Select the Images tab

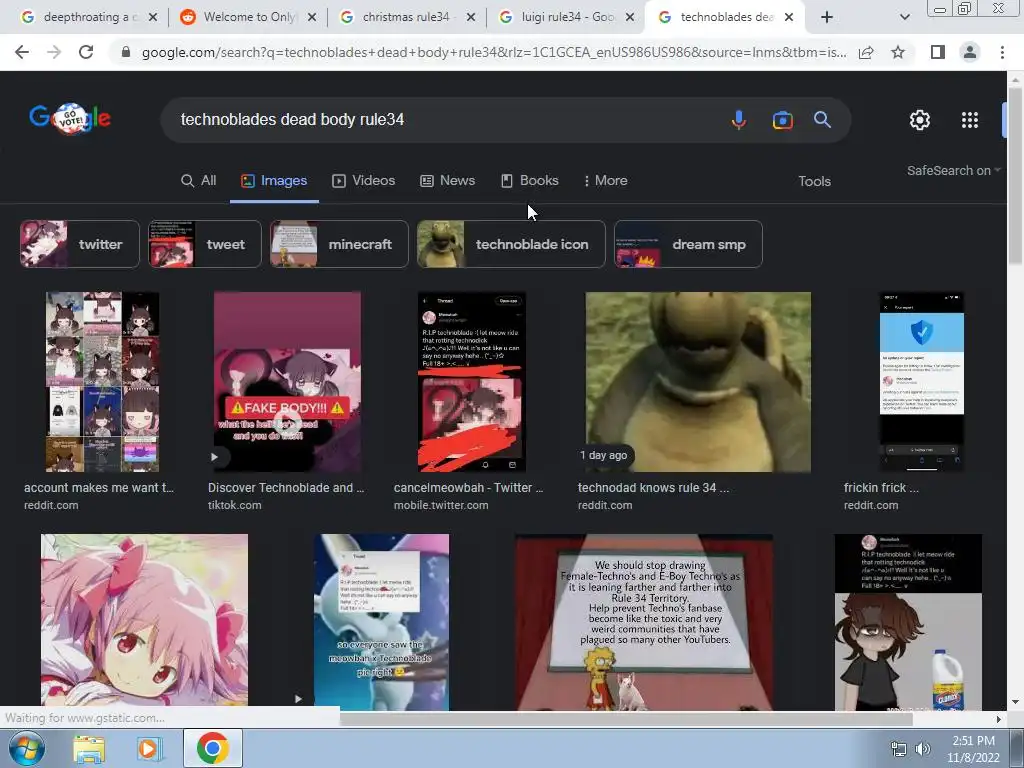(x=274, y=181)
